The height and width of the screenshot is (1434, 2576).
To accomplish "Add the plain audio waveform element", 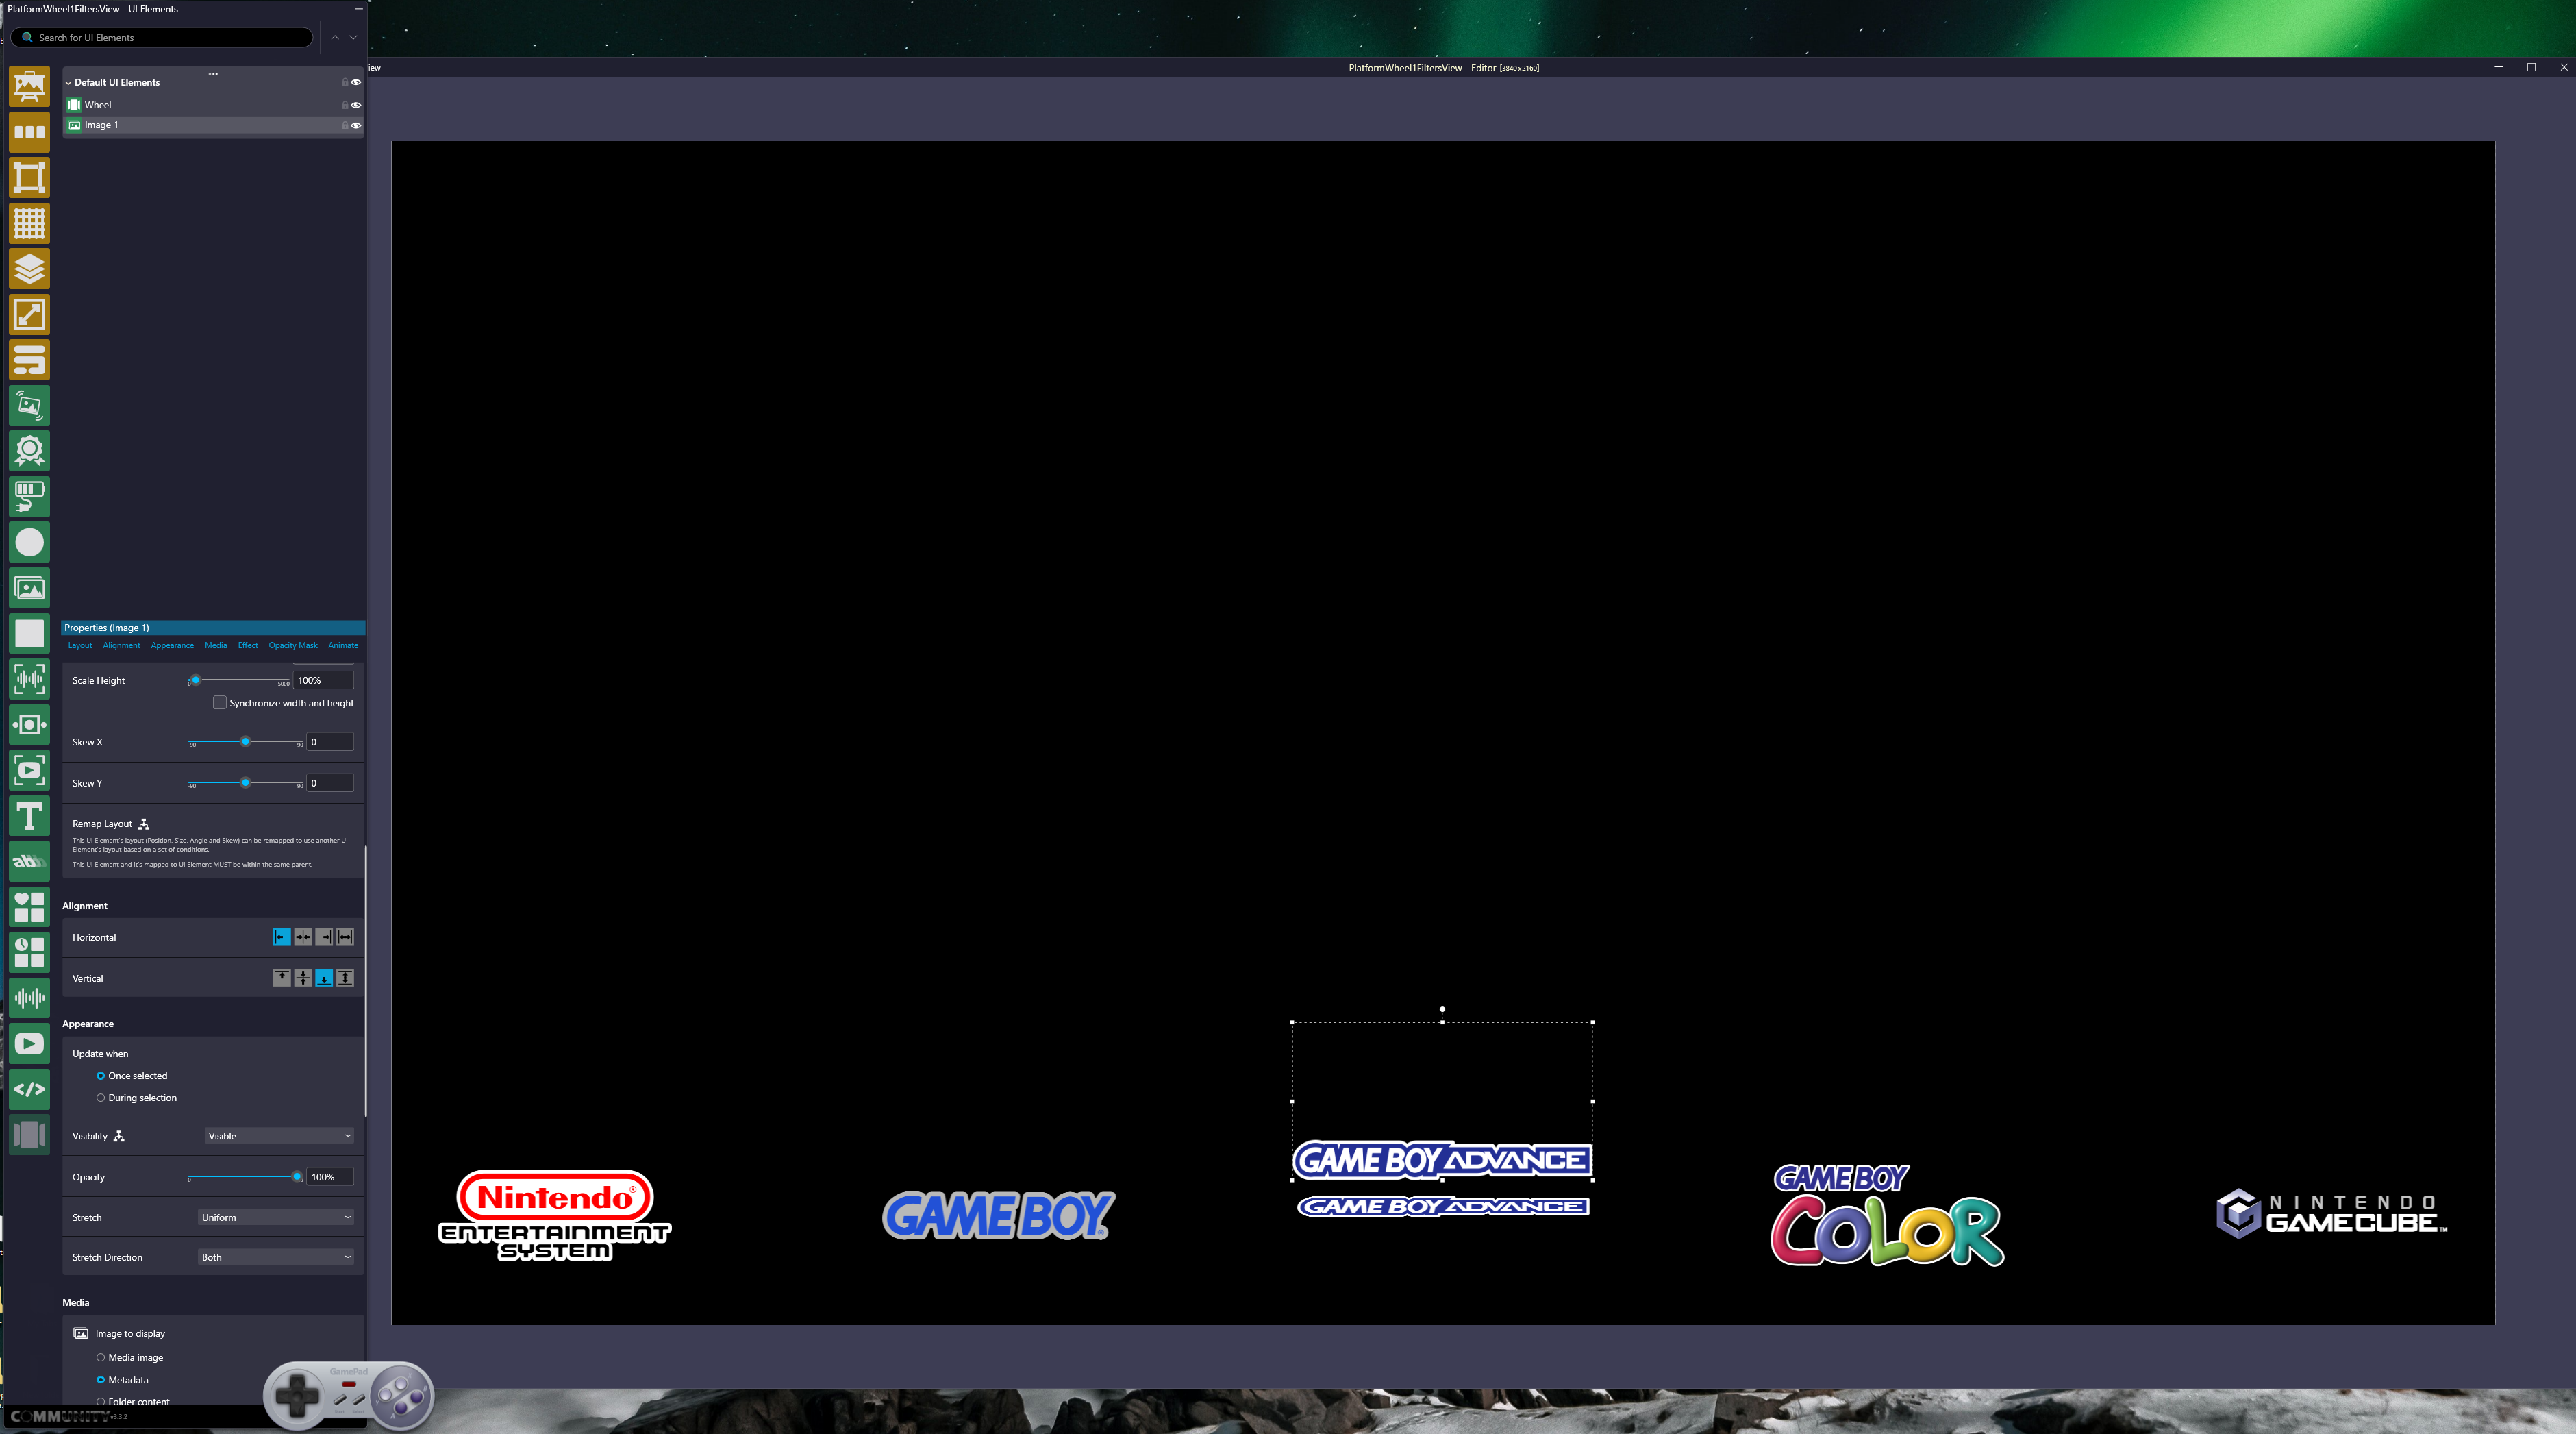I will click(29, 998).
